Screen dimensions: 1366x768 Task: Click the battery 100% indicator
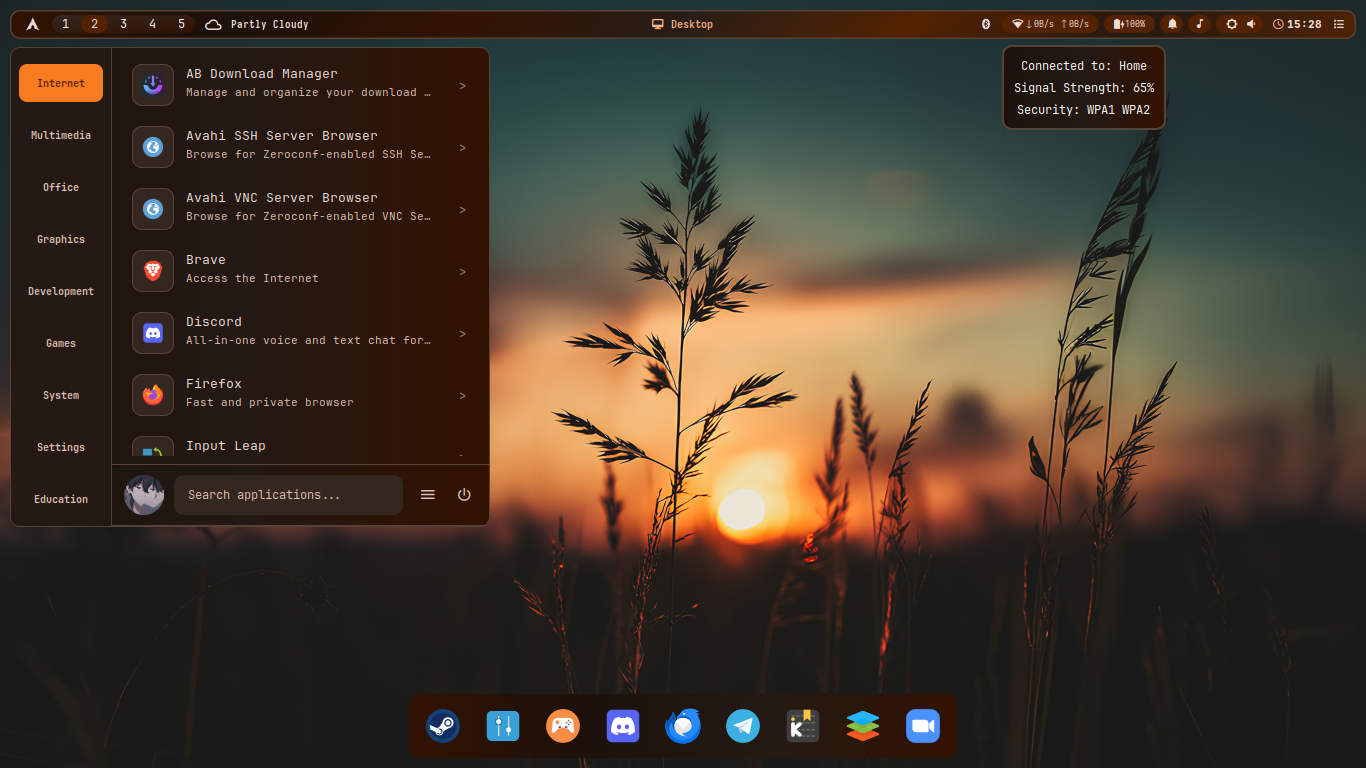(x=1129, y=24)
